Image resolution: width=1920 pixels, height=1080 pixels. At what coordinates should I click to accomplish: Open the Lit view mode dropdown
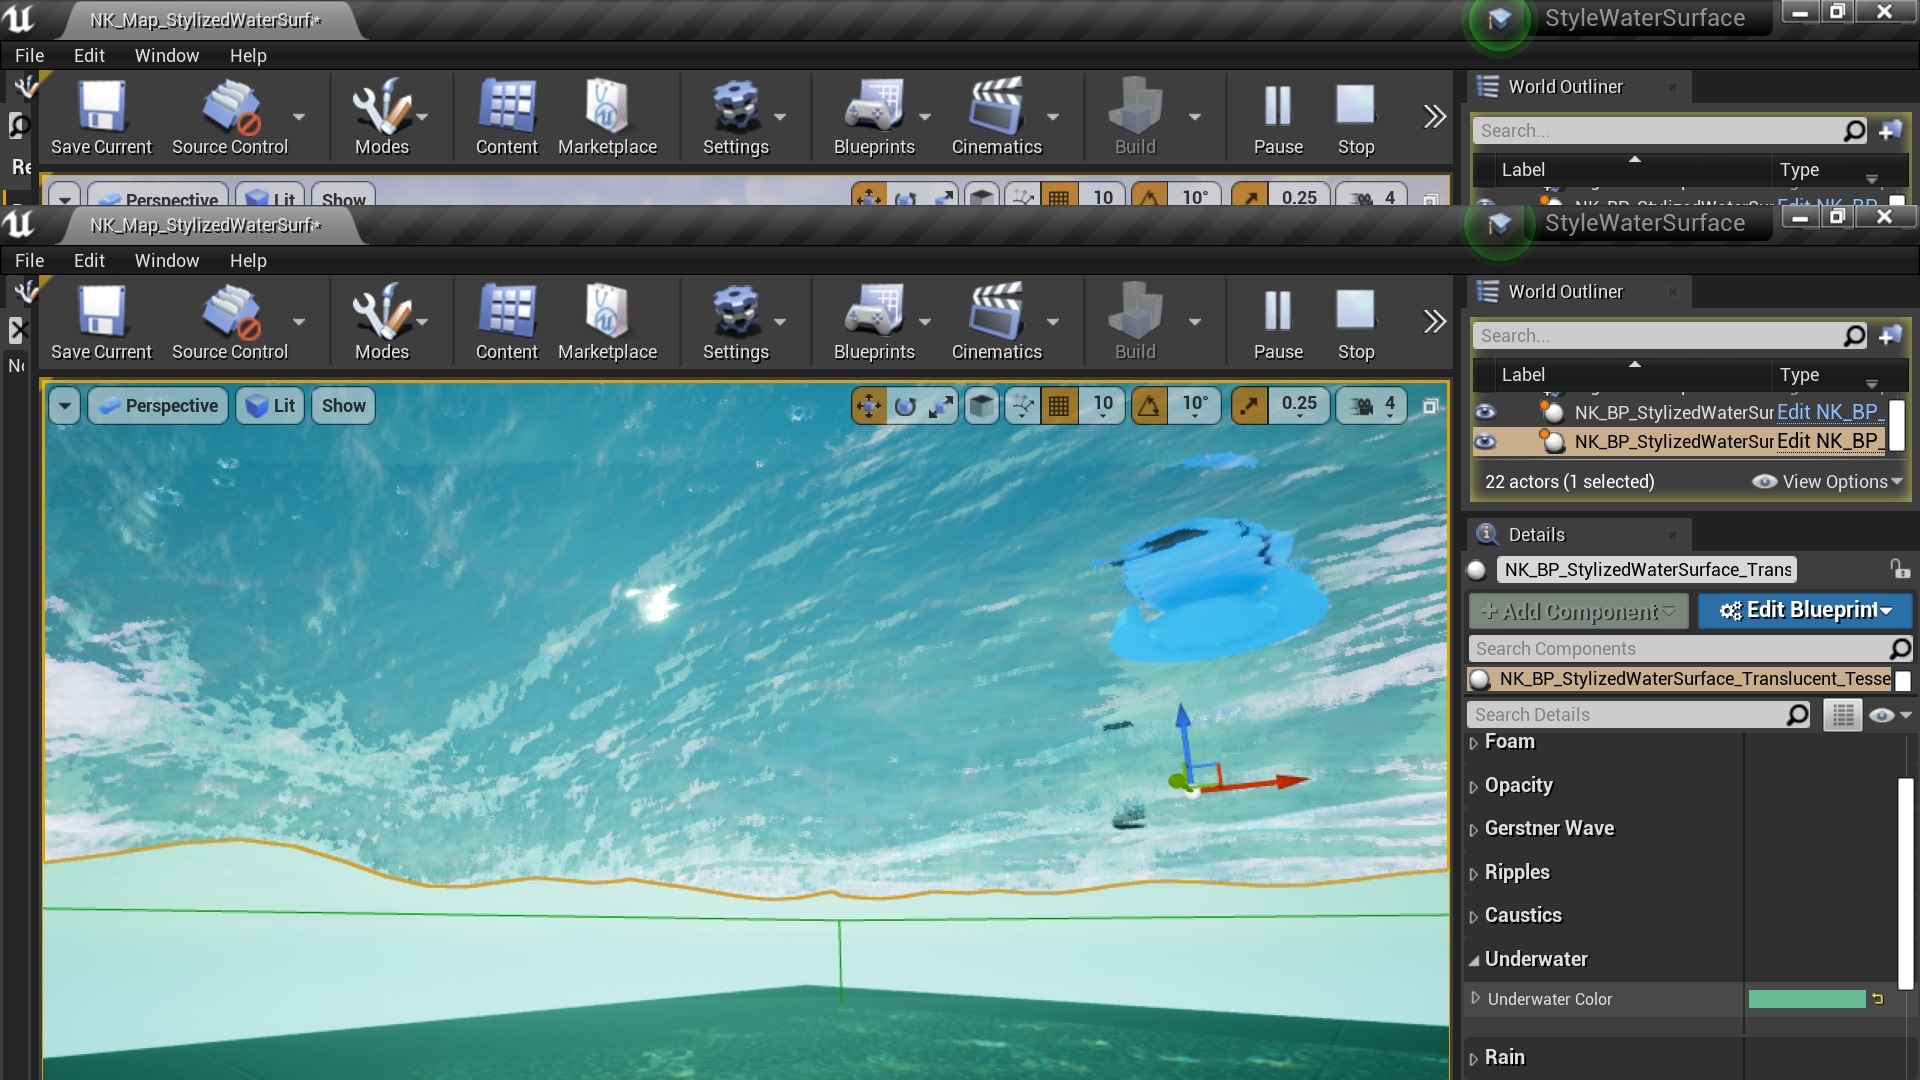(270, 406)
